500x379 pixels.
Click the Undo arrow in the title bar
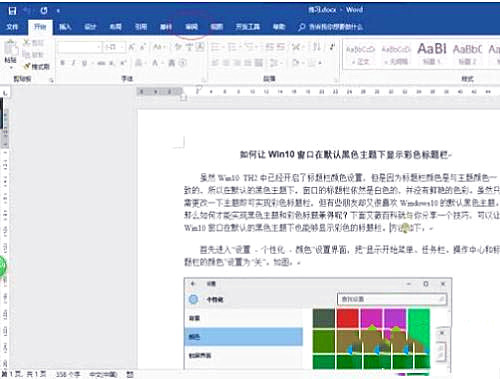click(28, 11)
